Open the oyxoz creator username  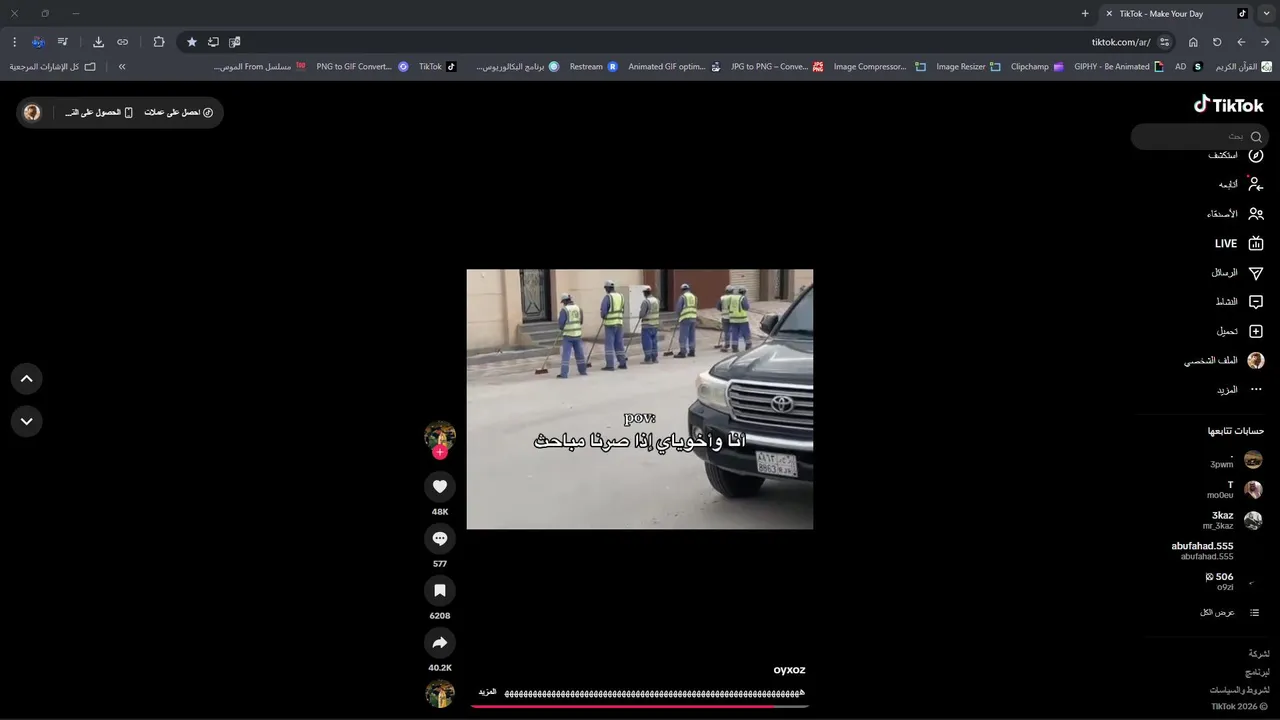tap(789, 670)
